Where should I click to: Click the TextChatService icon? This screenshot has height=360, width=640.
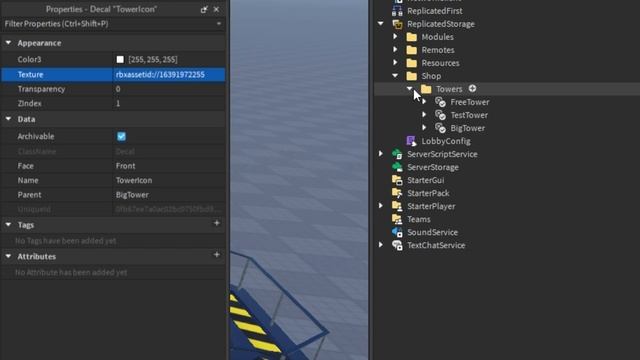click(x=397, y=245)
